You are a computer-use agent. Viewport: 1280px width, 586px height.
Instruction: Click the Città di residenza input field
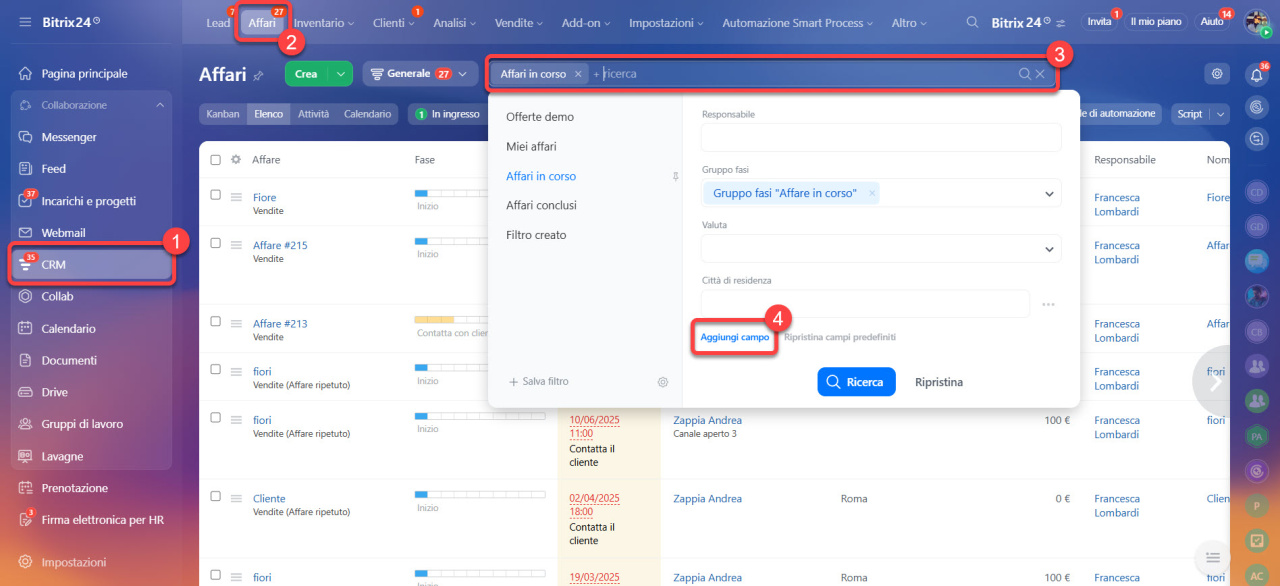click(x=865, y=304)
